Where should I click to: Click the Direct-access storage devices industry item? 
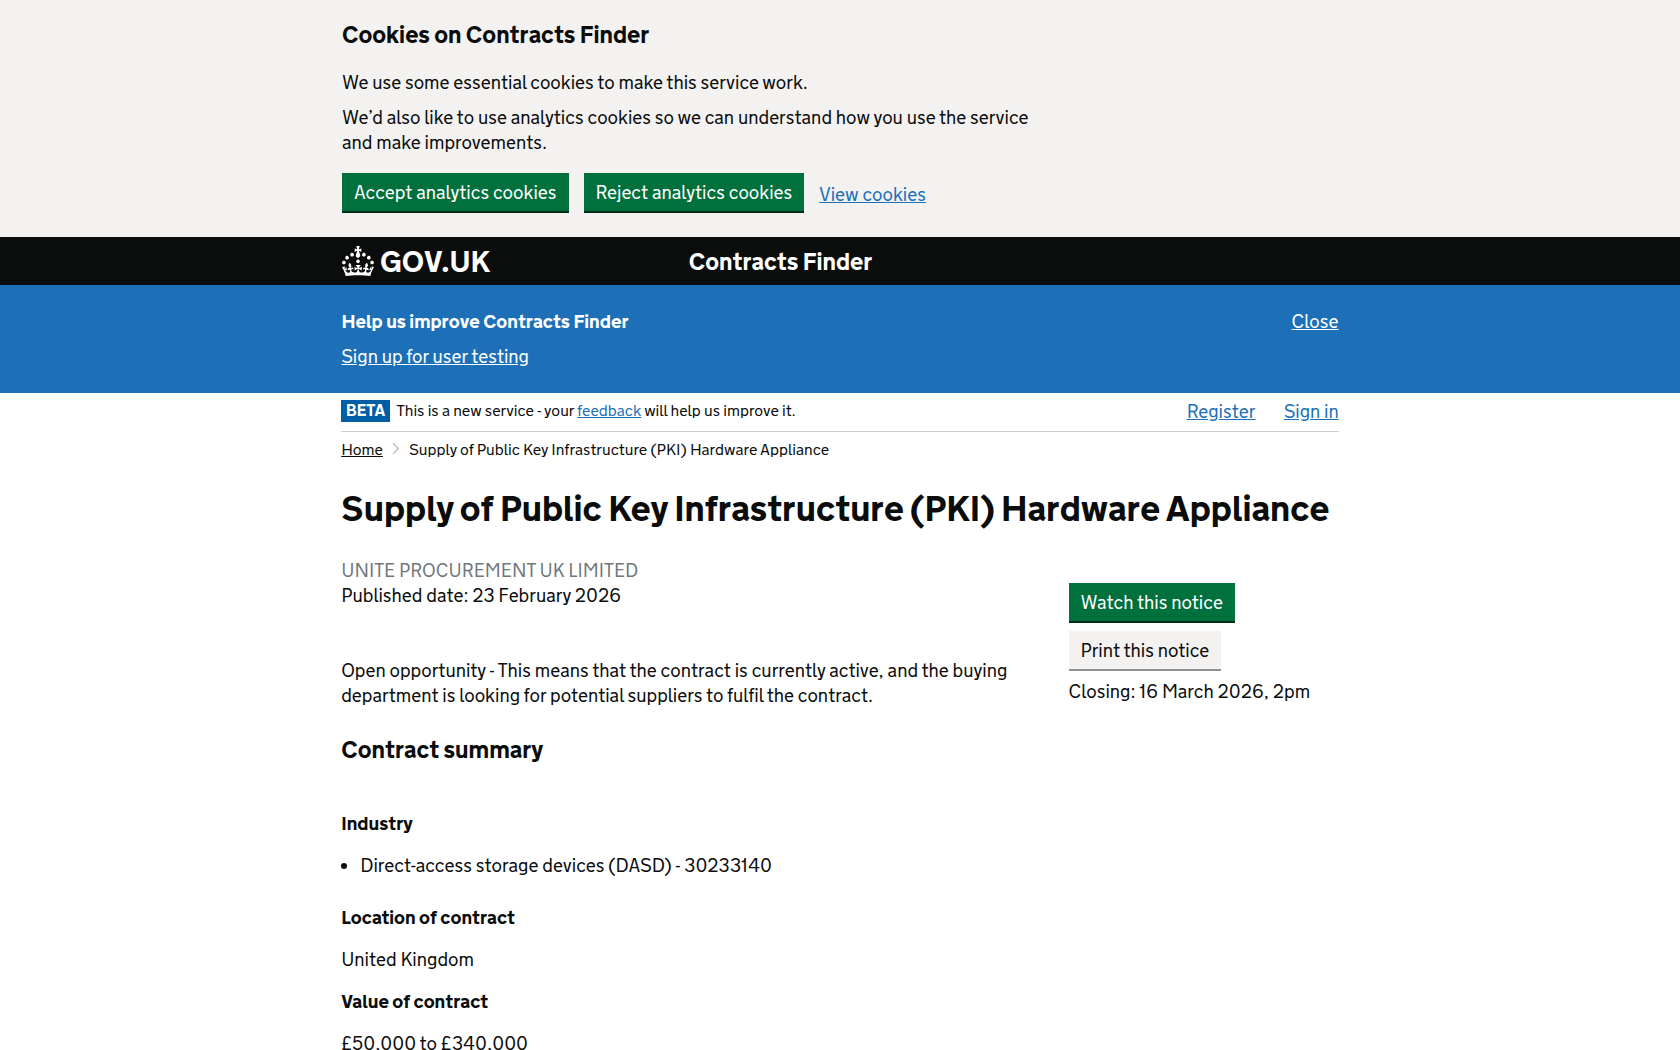tap(565, 866)
